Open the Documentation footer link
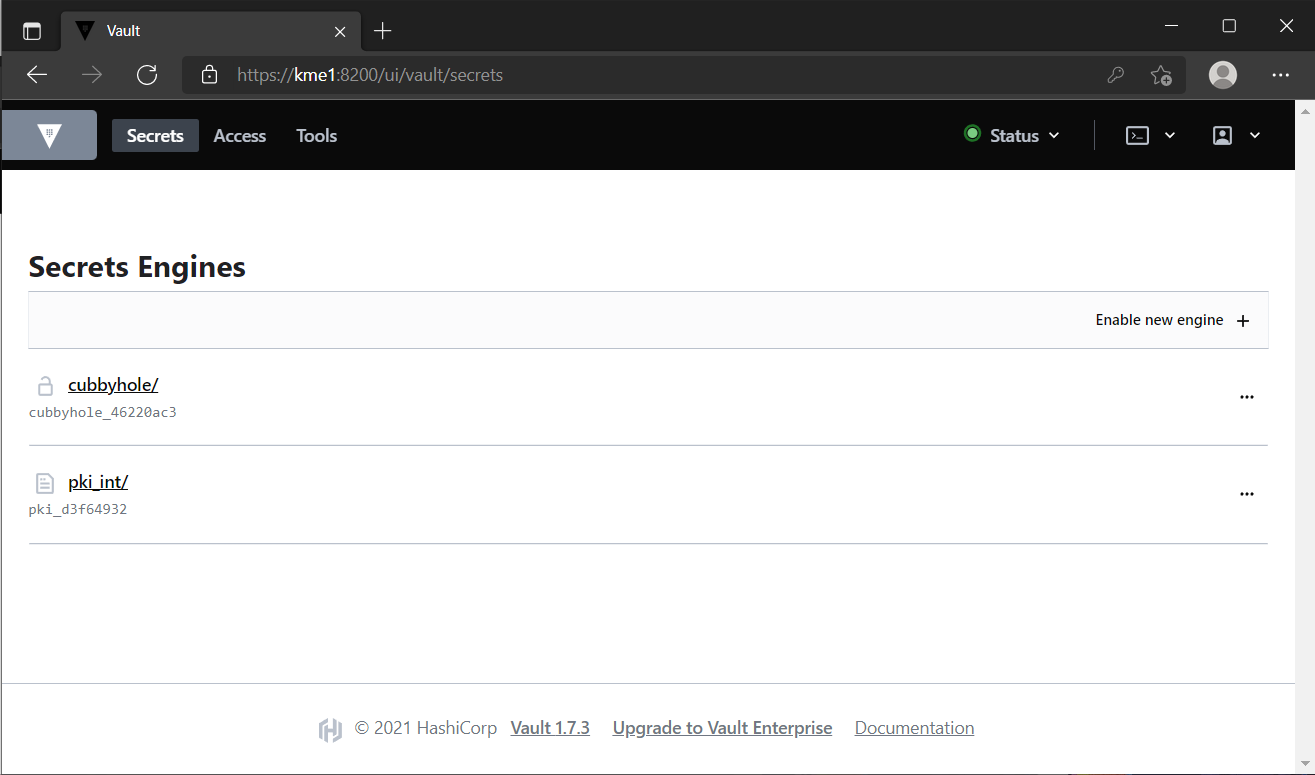This screenshot has width=1315, height=775. click(x=914, y=728)
